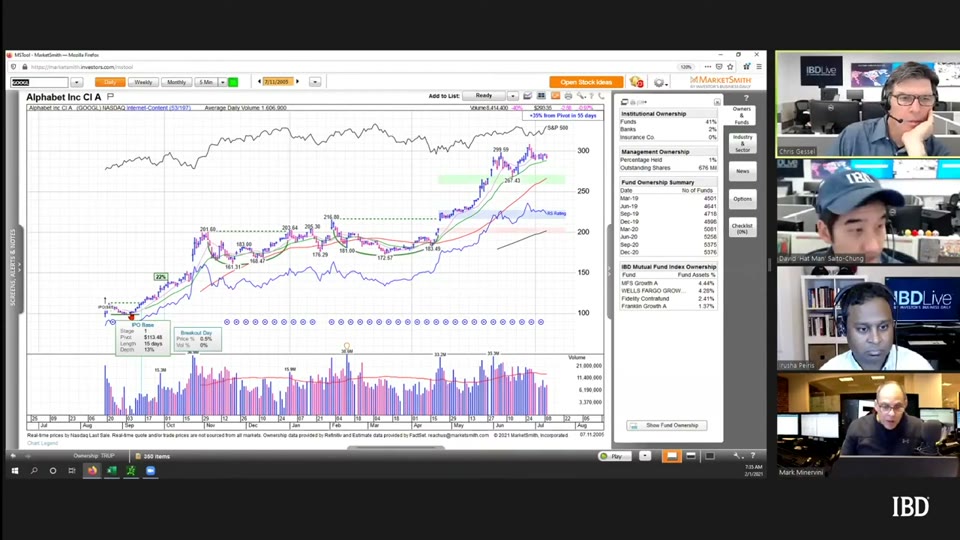Step date forward with the right arrow
The image size is (960, 540).
(298, 81)
